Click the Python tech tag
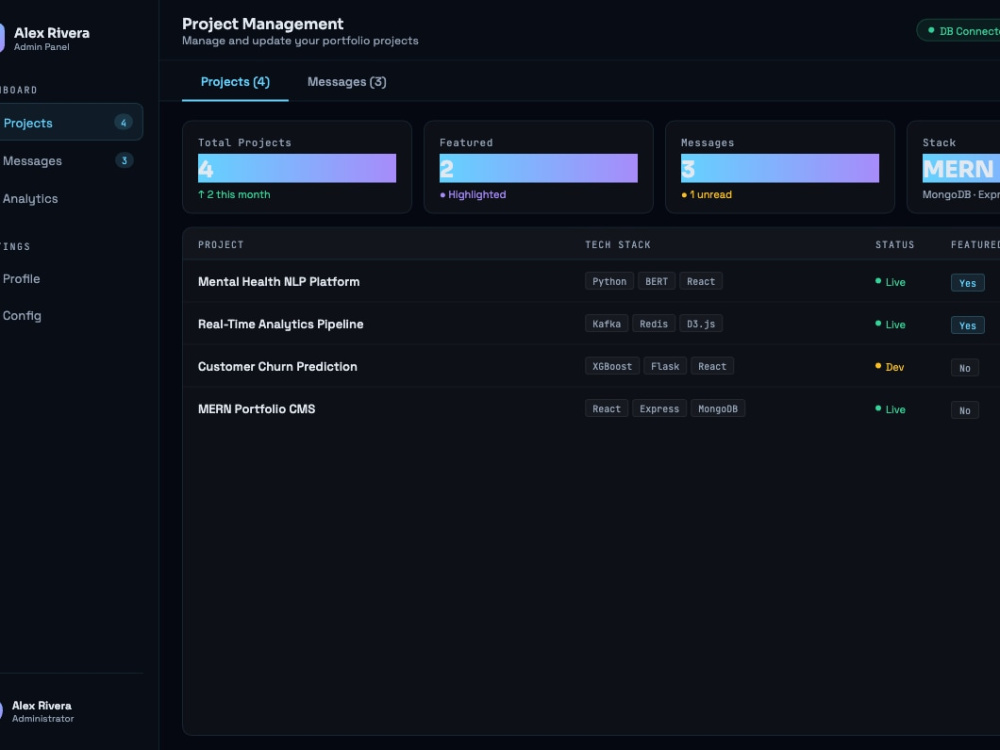The image size is (1000, 750). click(609, 281)
